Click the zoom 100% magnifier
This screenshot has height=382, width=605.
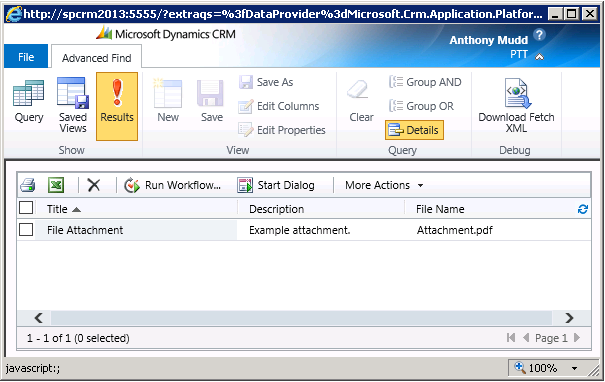[520, 367]
